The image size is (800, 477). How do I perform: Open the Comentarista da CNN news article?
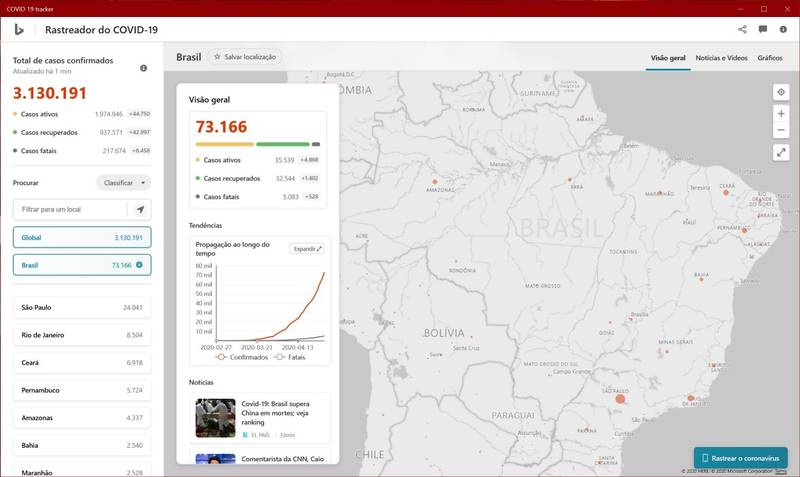pyautogui.click(x=260, y=457)
